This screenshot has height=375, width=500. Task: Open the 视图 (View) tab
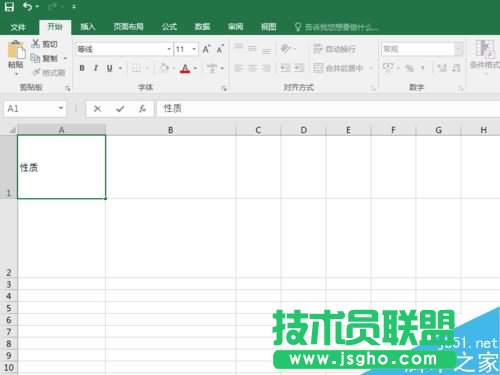click(268, 27)
